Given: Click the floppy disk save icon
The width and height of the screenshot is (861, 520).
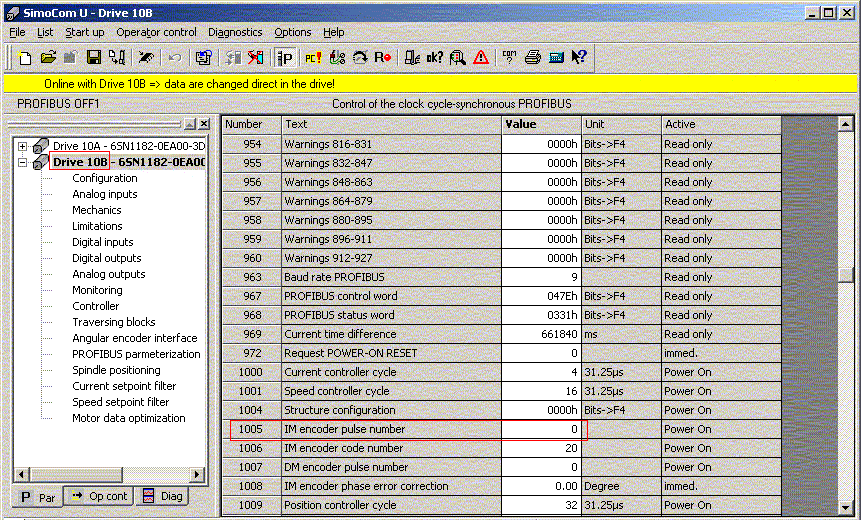Looking at the screenshot, I should [x=94, y=57].
